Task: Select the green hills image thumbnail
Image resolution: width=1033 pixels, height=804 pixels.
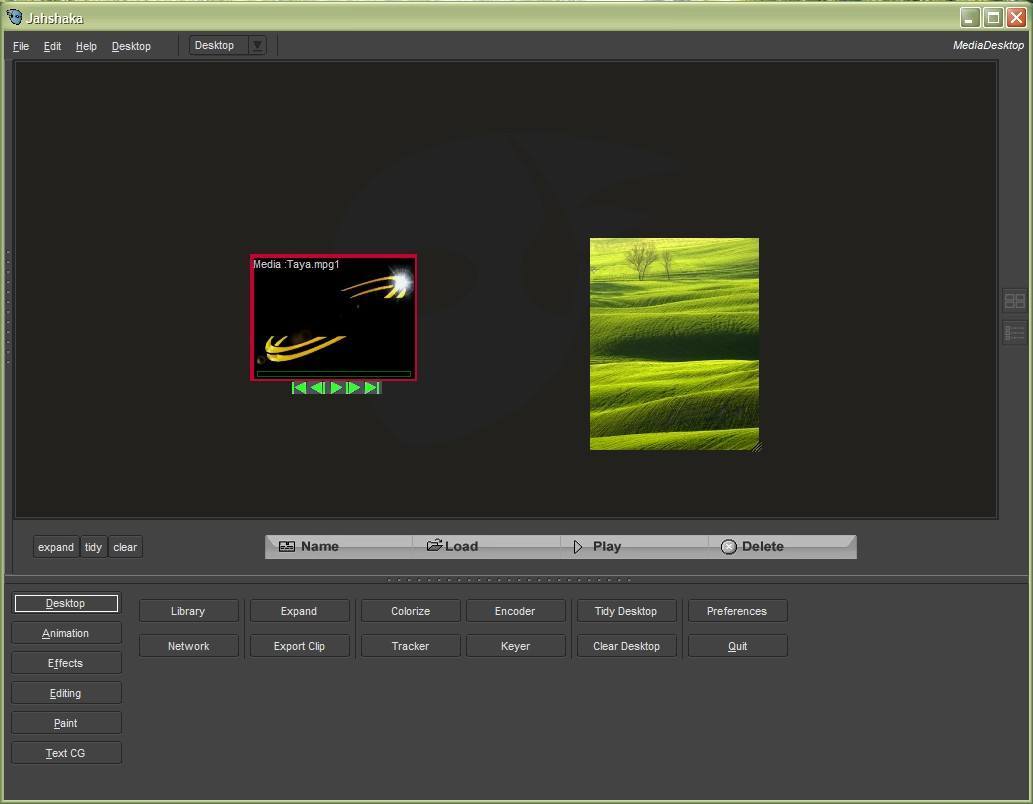Action: pyautogui.click(x=674, y=344)
